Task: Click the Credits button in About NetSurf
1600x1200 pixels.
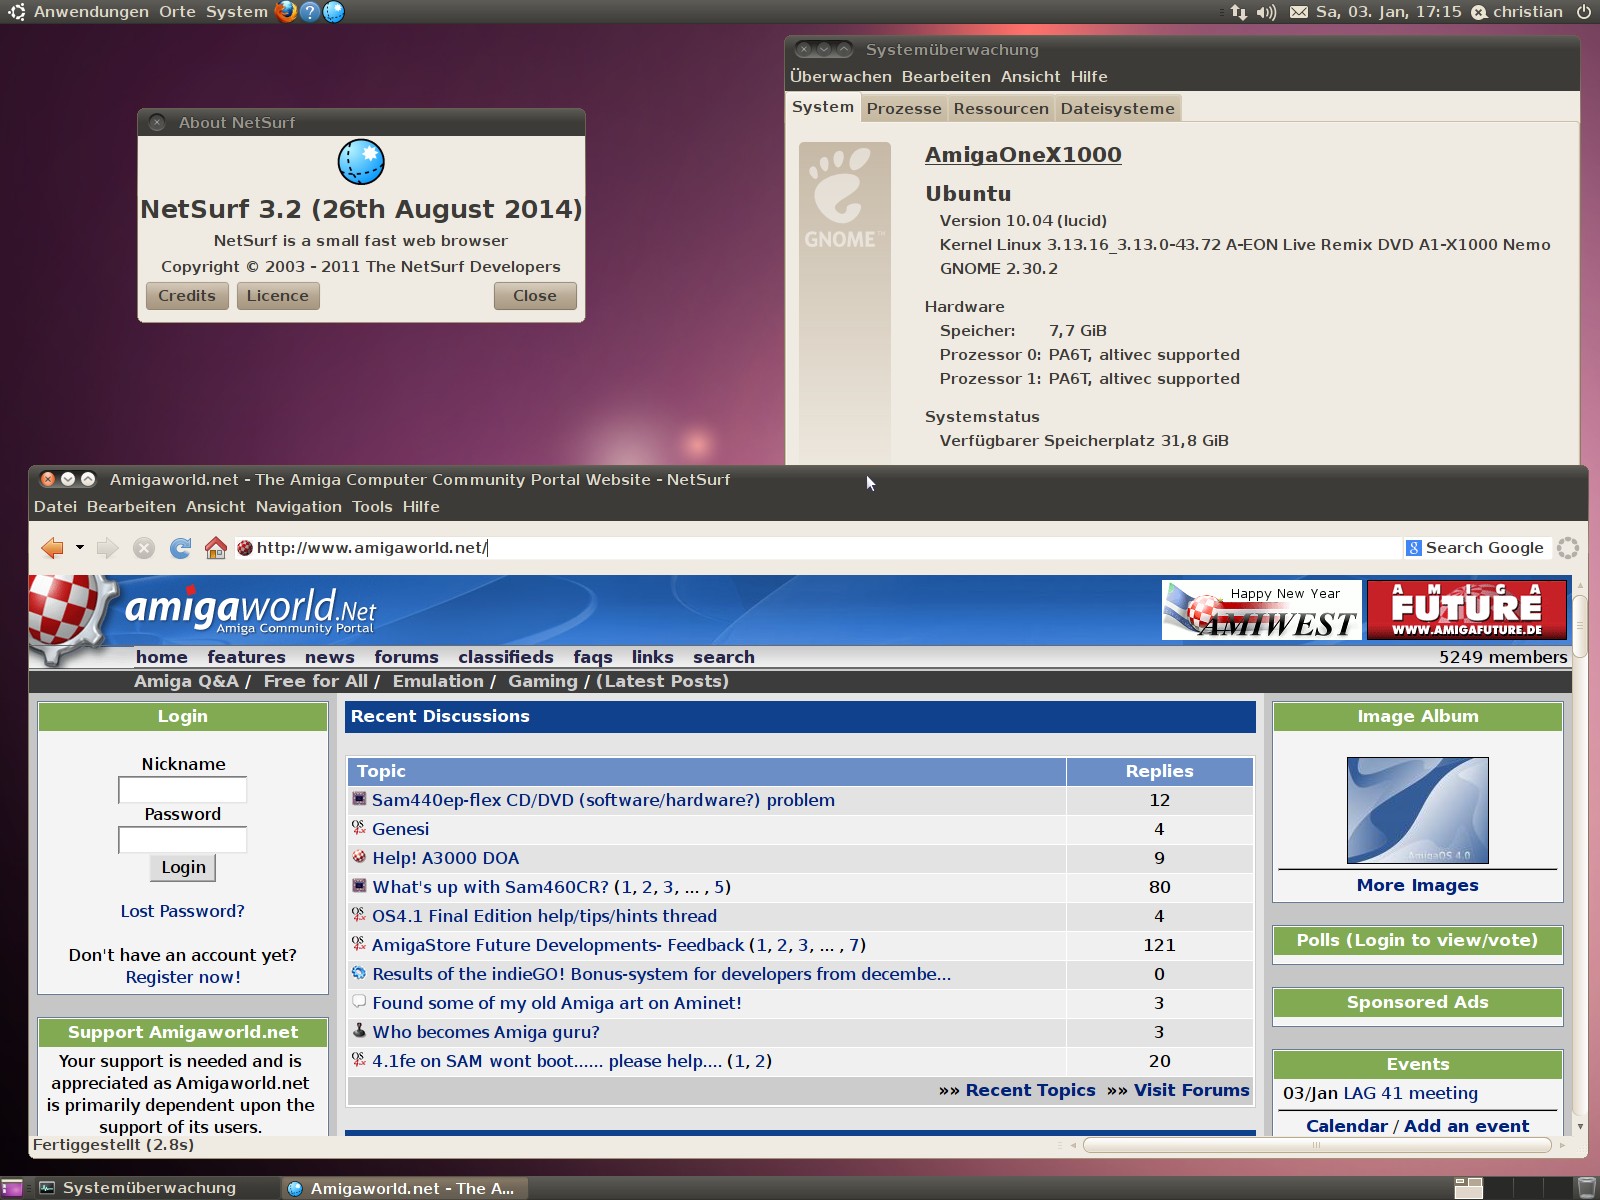Action: 187,296
